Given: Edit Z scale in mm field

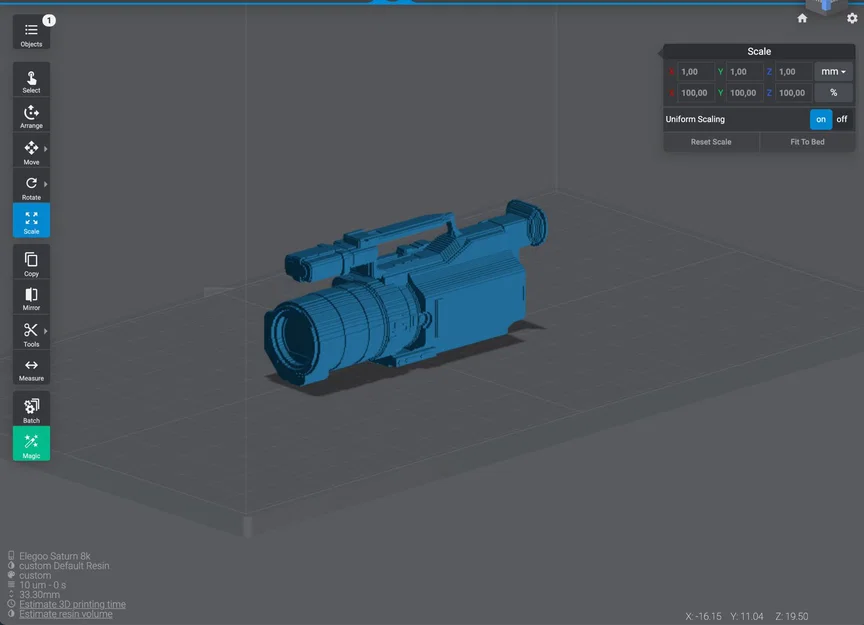Looking at the screenshot, I should [x=793, y=72].
